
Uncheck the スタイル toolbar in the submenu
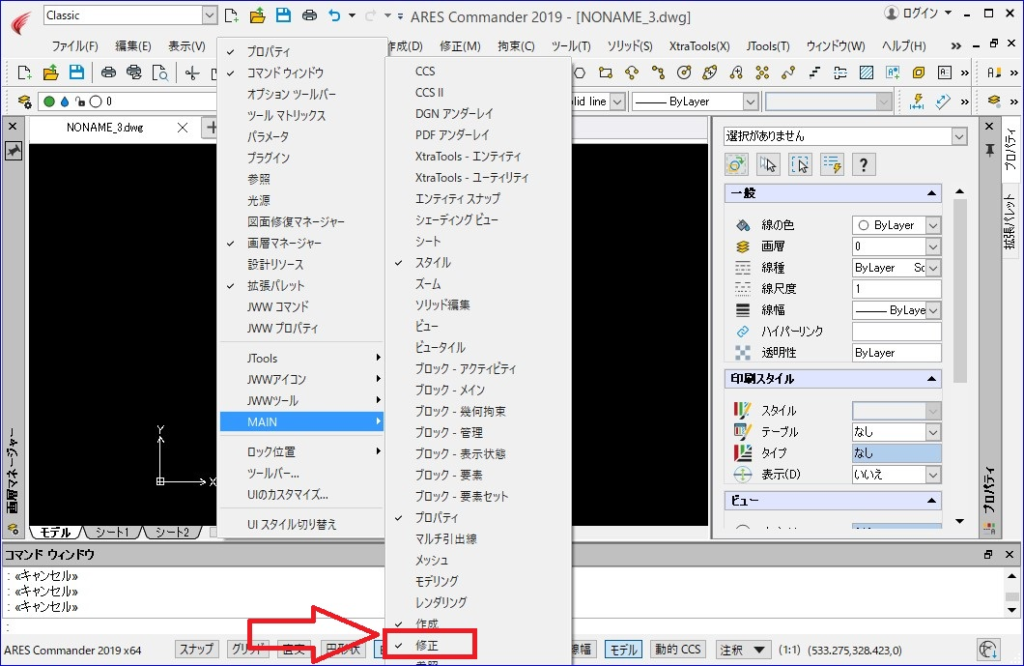(x=433, y=262)
